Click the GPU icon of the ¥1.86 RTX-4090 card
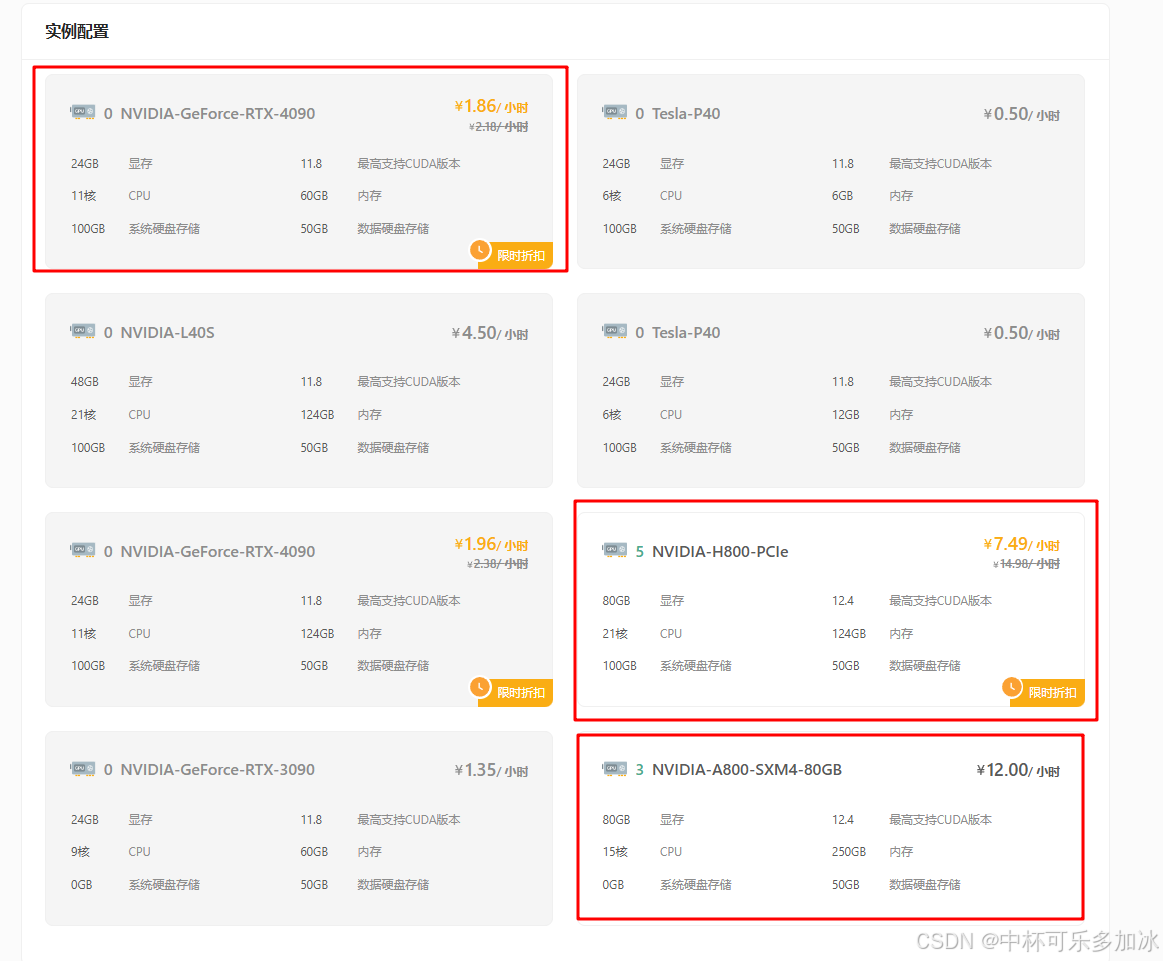This screenshot has height=961, width=1163. [83, 113]
